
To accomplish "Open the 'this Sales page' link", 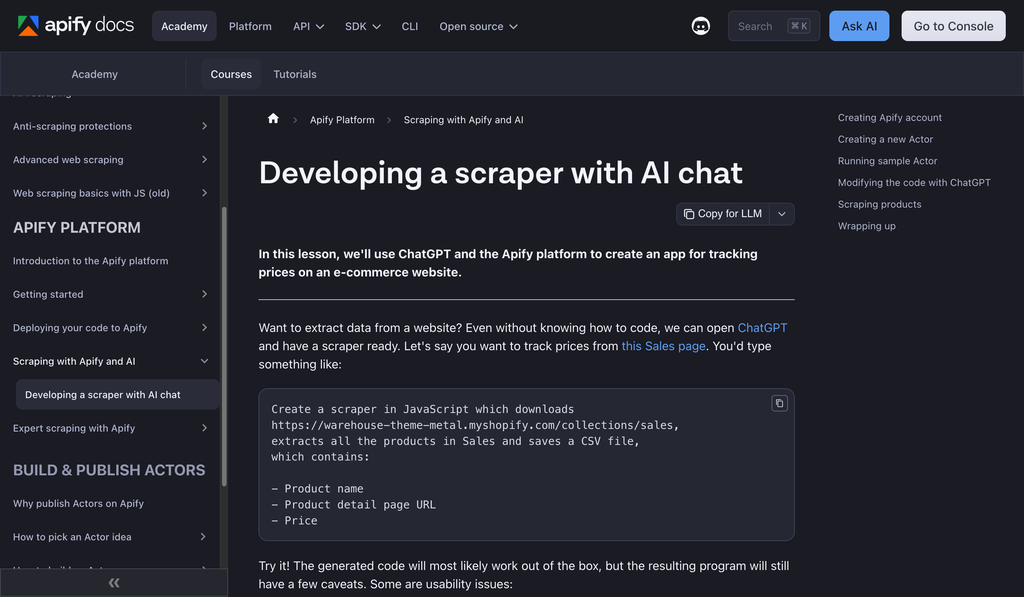I will pos(663,346).
